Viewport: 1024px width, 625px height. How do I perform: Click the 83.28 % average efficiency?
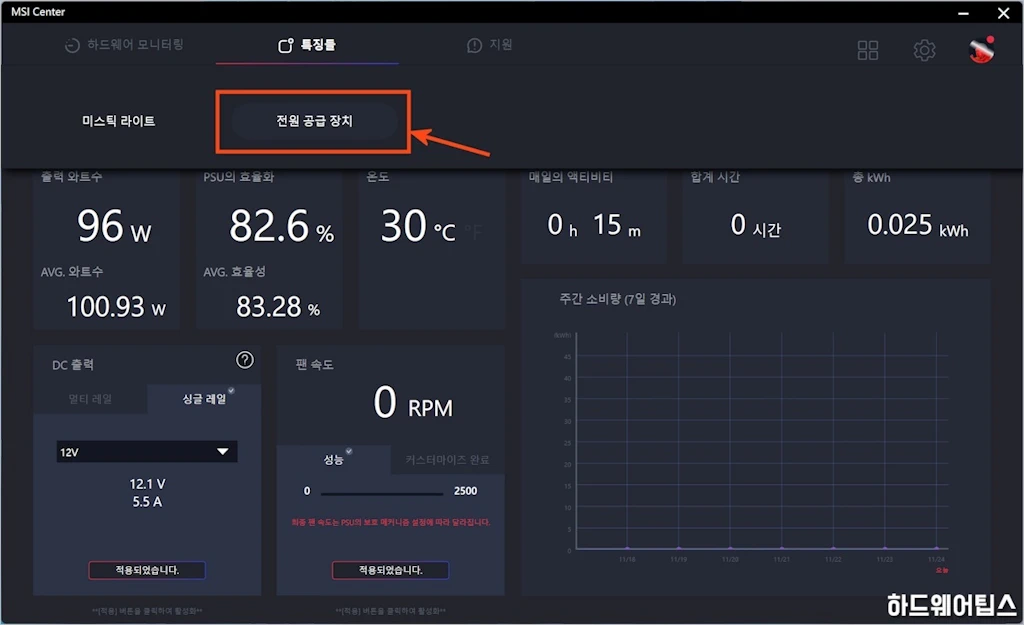click(278, 306)
